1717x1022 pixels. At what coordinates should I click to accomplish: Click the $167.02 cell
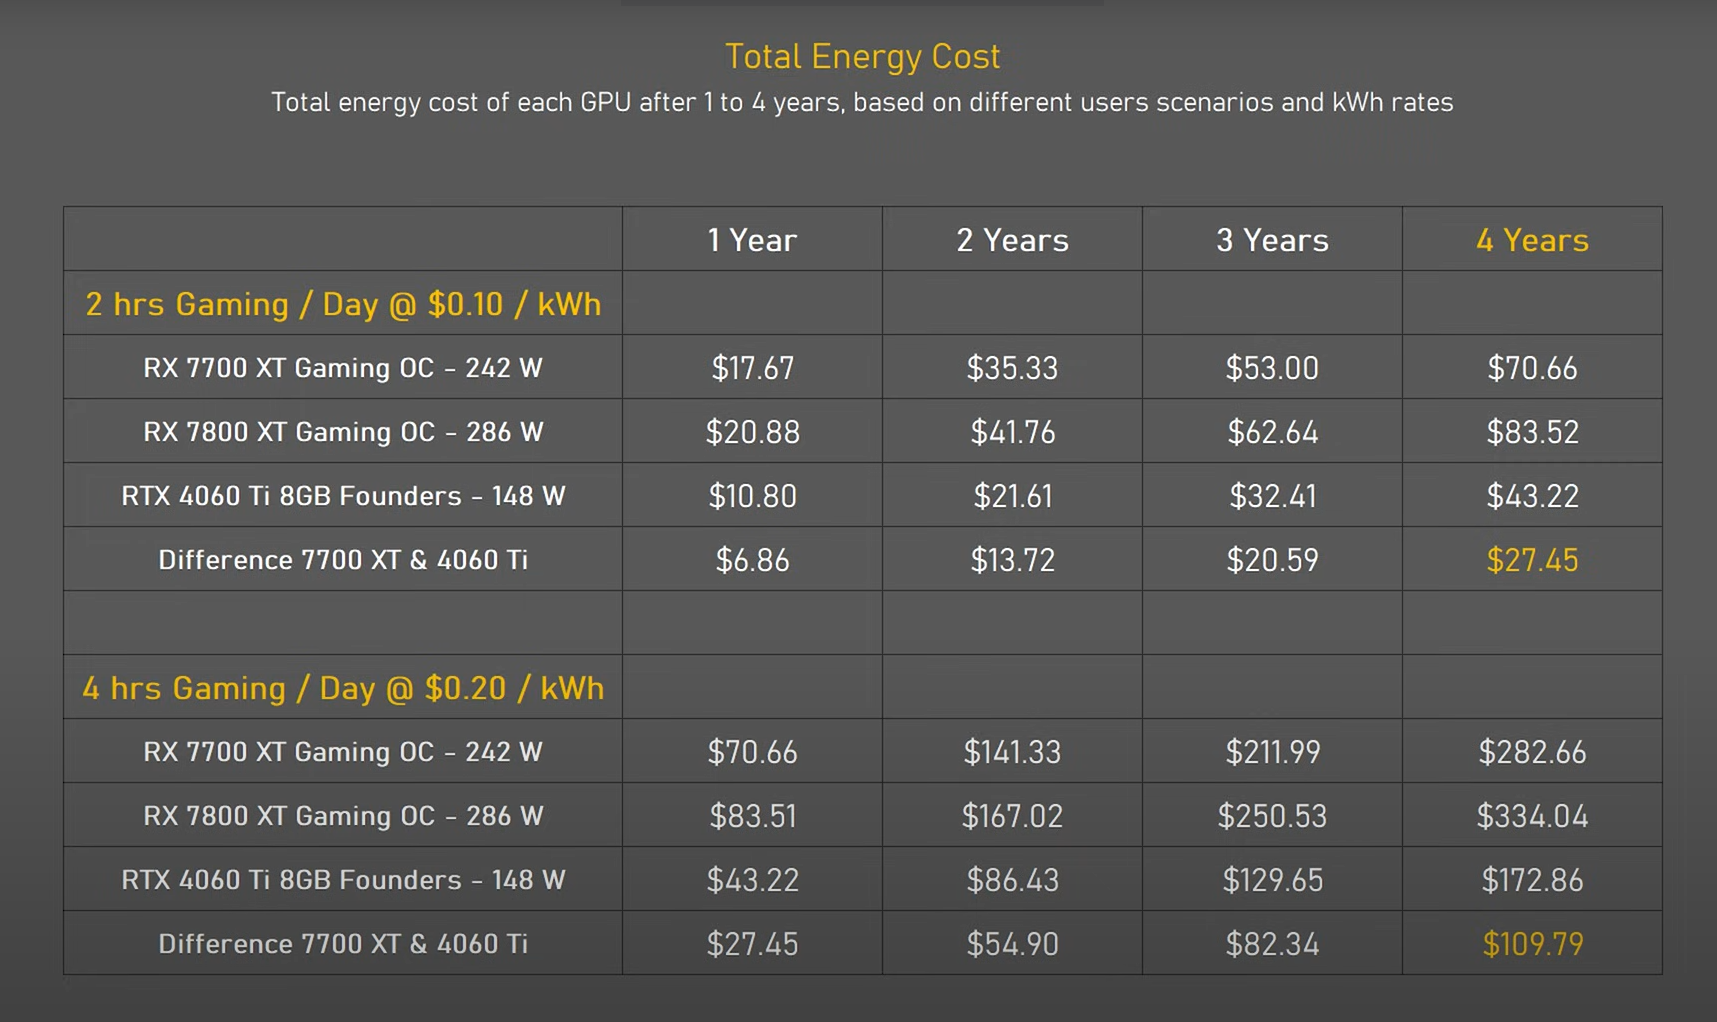(x=1012, y=816)
